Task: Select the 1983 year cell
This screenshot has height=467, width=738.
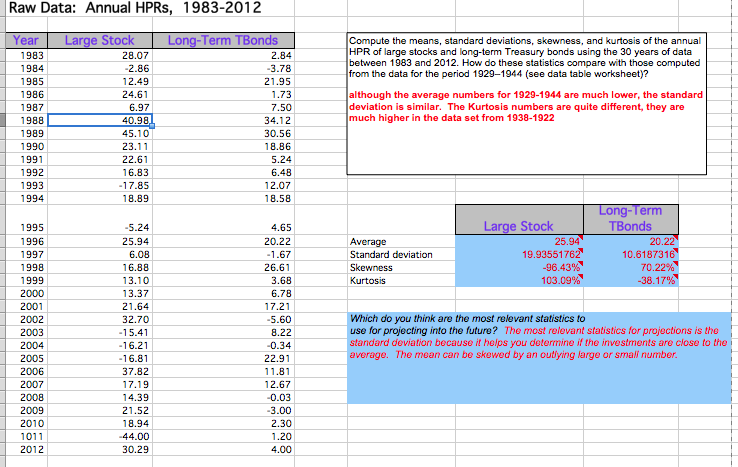Action: coord(26,56)
